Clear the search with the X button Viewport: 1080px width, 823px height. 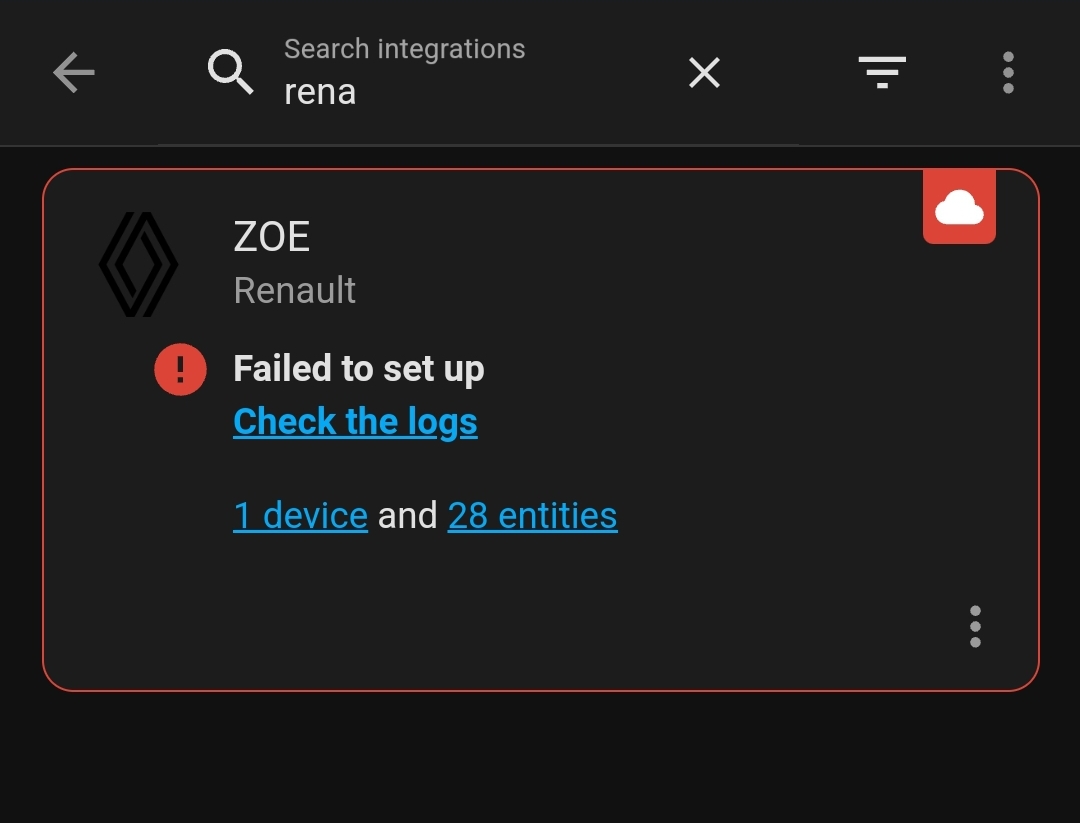point(703,72)
